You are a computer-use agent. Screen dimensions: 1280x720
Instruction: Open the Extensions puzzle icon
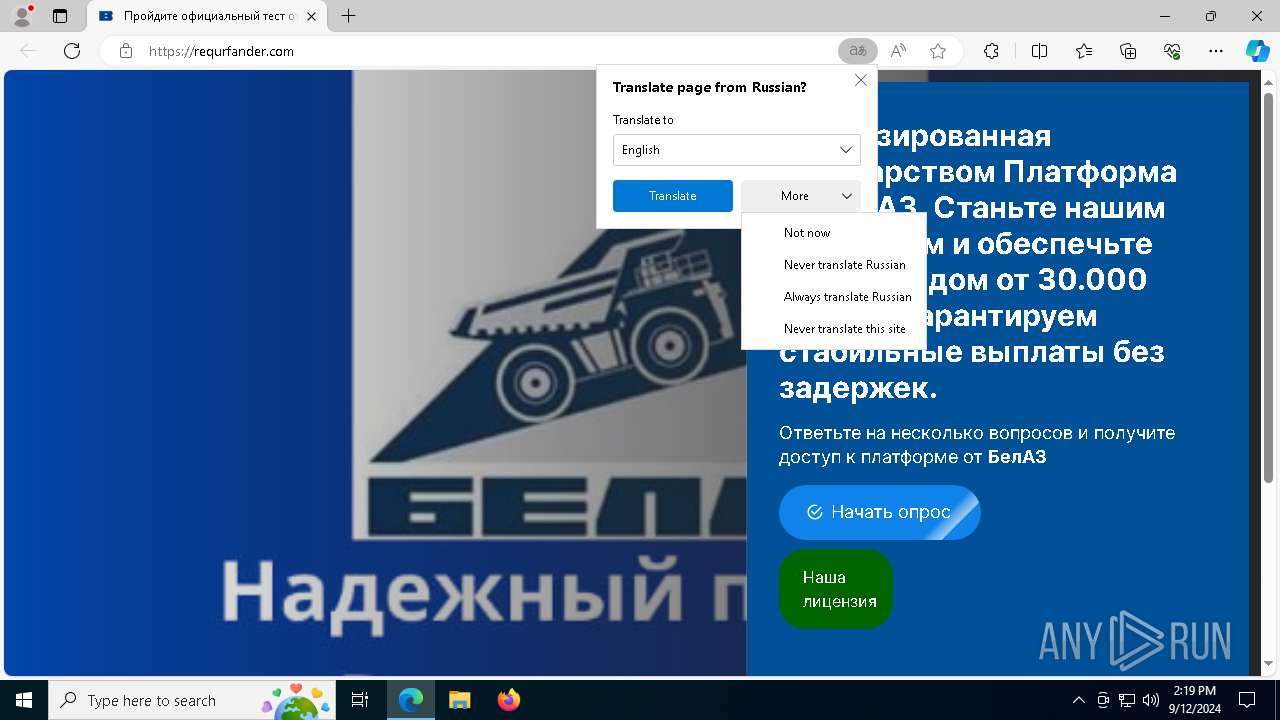coord(991,51)
